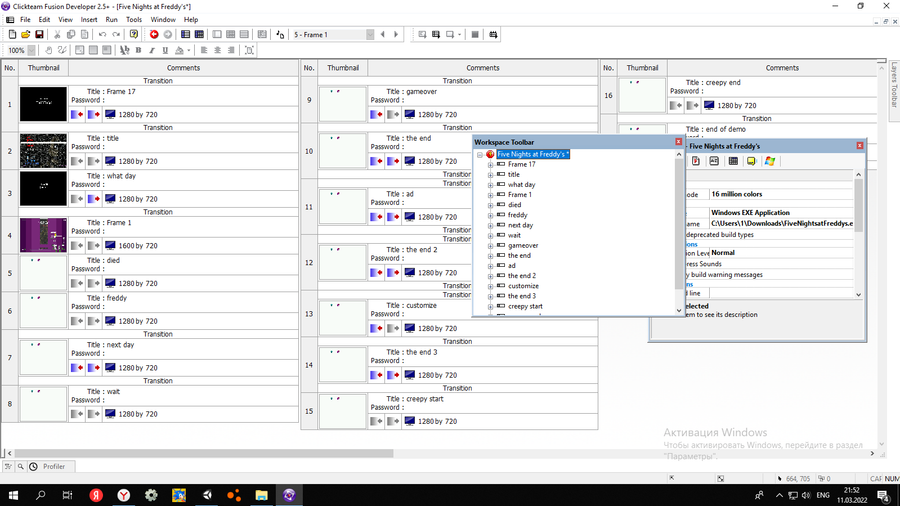Select the next day frame in Workspace tree
The height and width of the screenshot is (506, 900).
point(520,225)
